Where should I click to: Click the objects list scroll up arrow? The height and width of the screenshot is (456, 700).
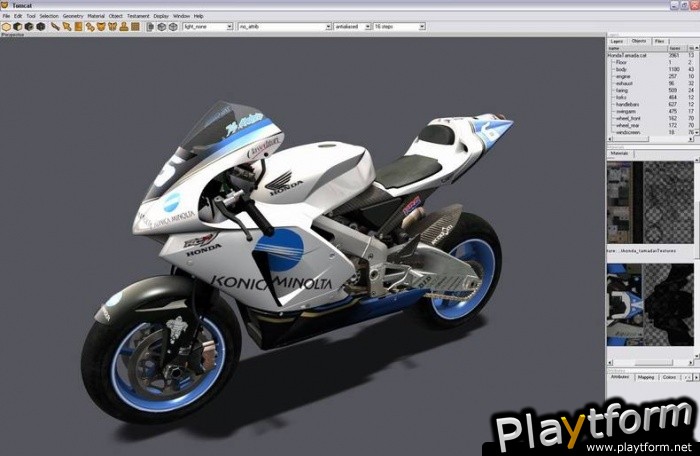coord(697,48)
